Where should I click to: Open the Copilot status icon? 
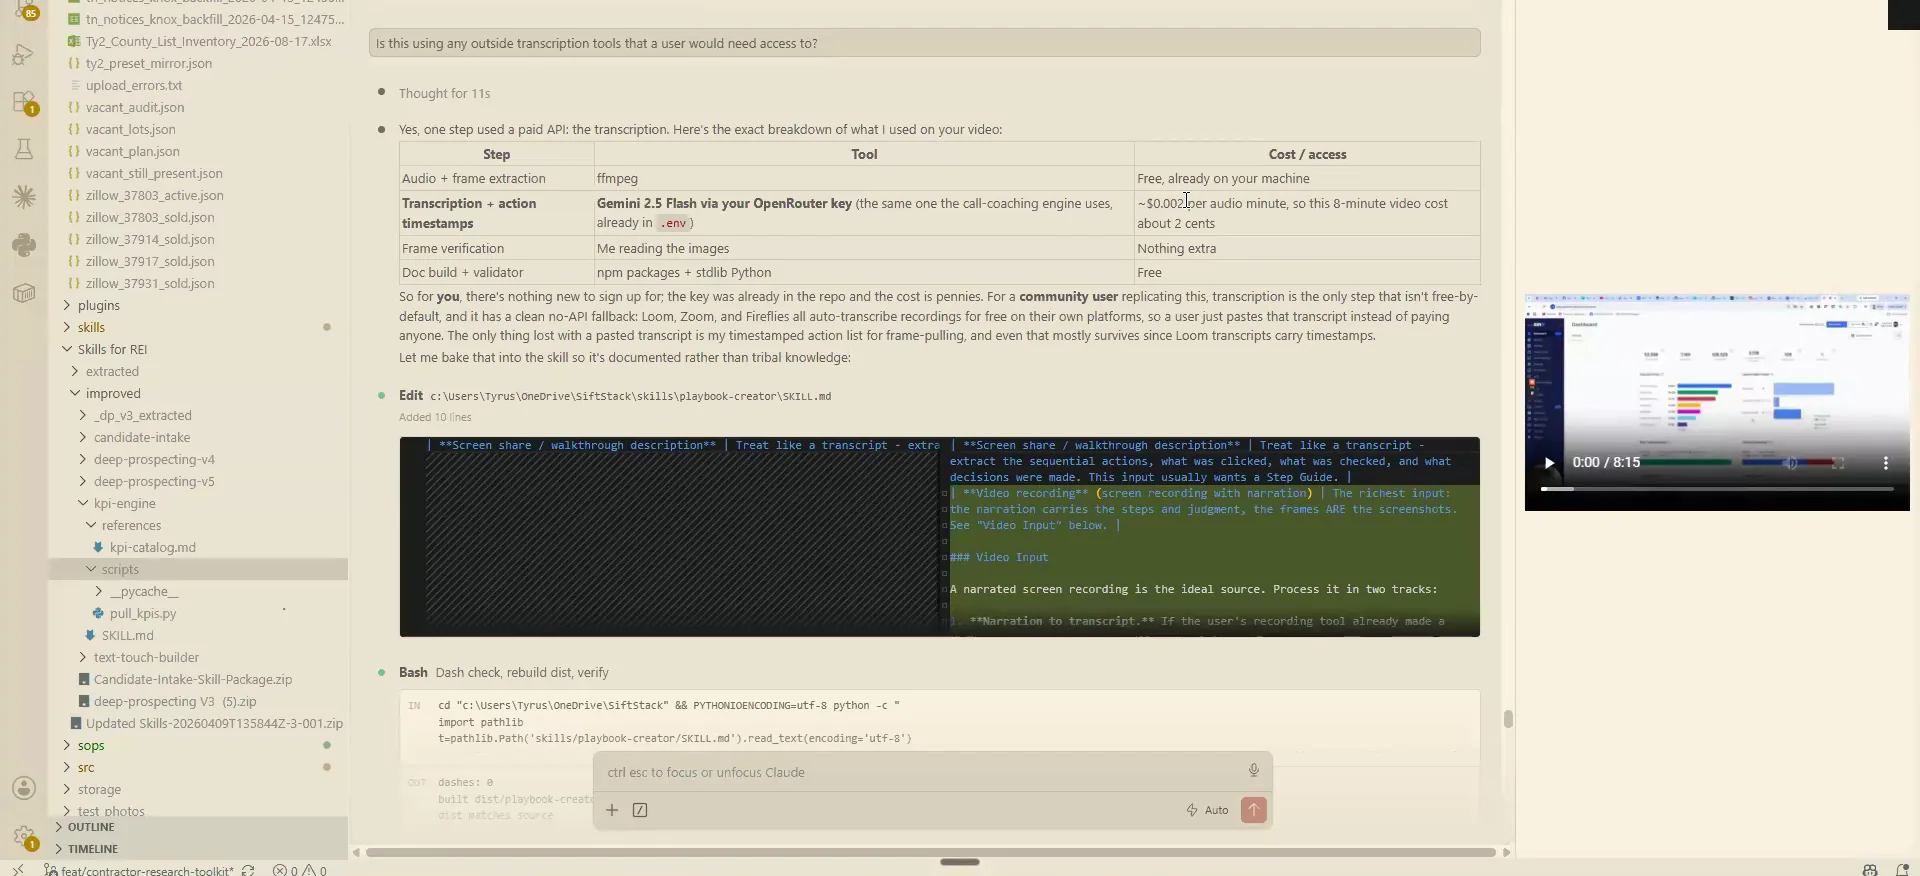(1870, 870)
